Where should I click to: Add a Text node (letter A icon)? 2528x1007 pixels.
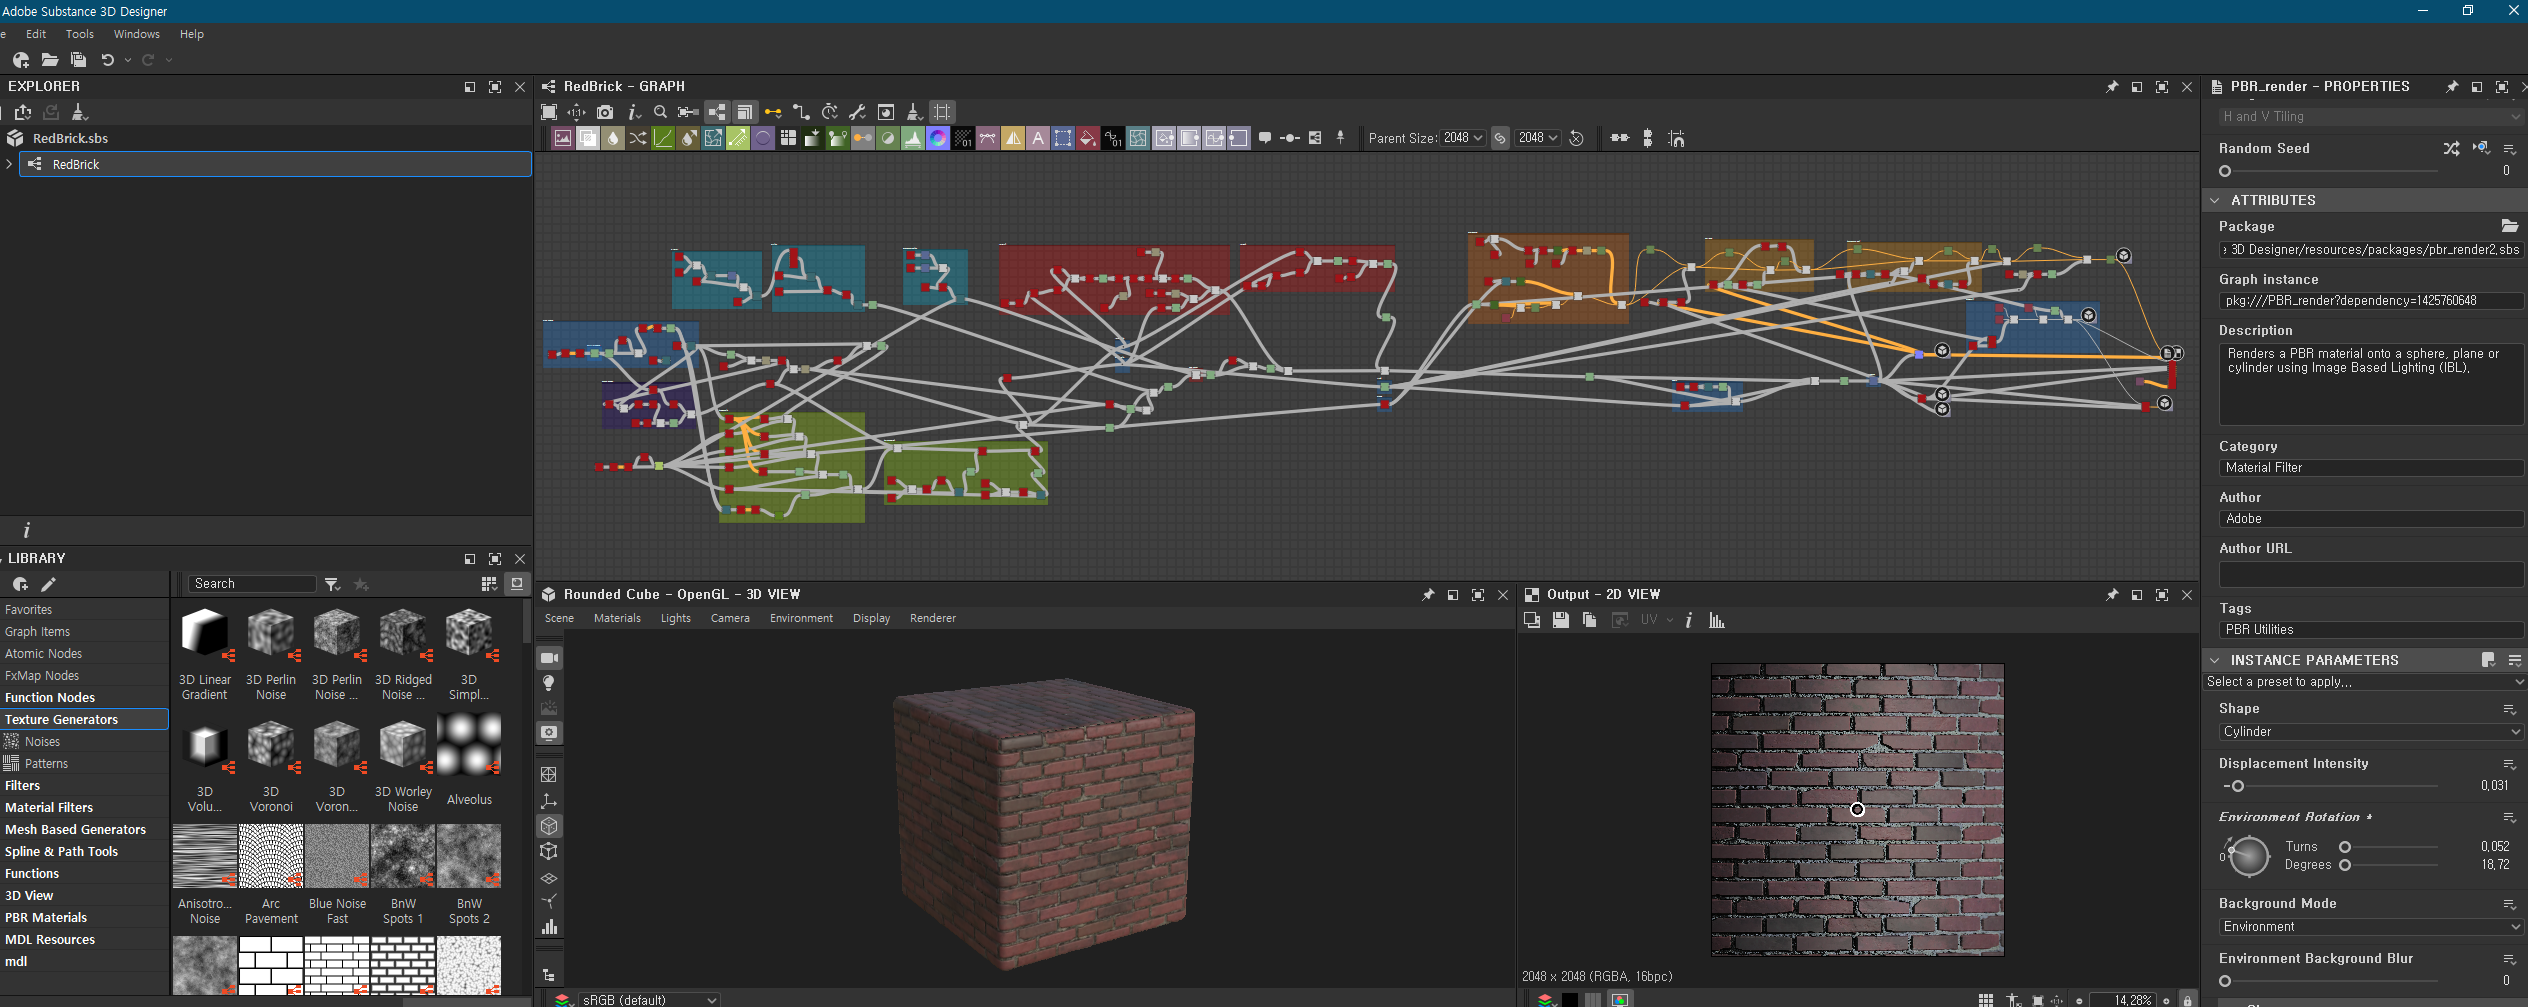coord(1038,138)
